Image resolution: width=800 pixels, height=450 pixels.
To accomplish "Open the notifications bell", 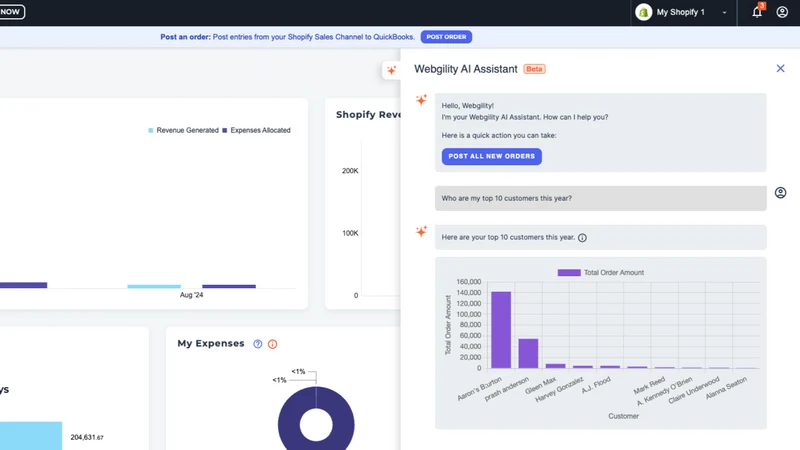I will (757, 12).
